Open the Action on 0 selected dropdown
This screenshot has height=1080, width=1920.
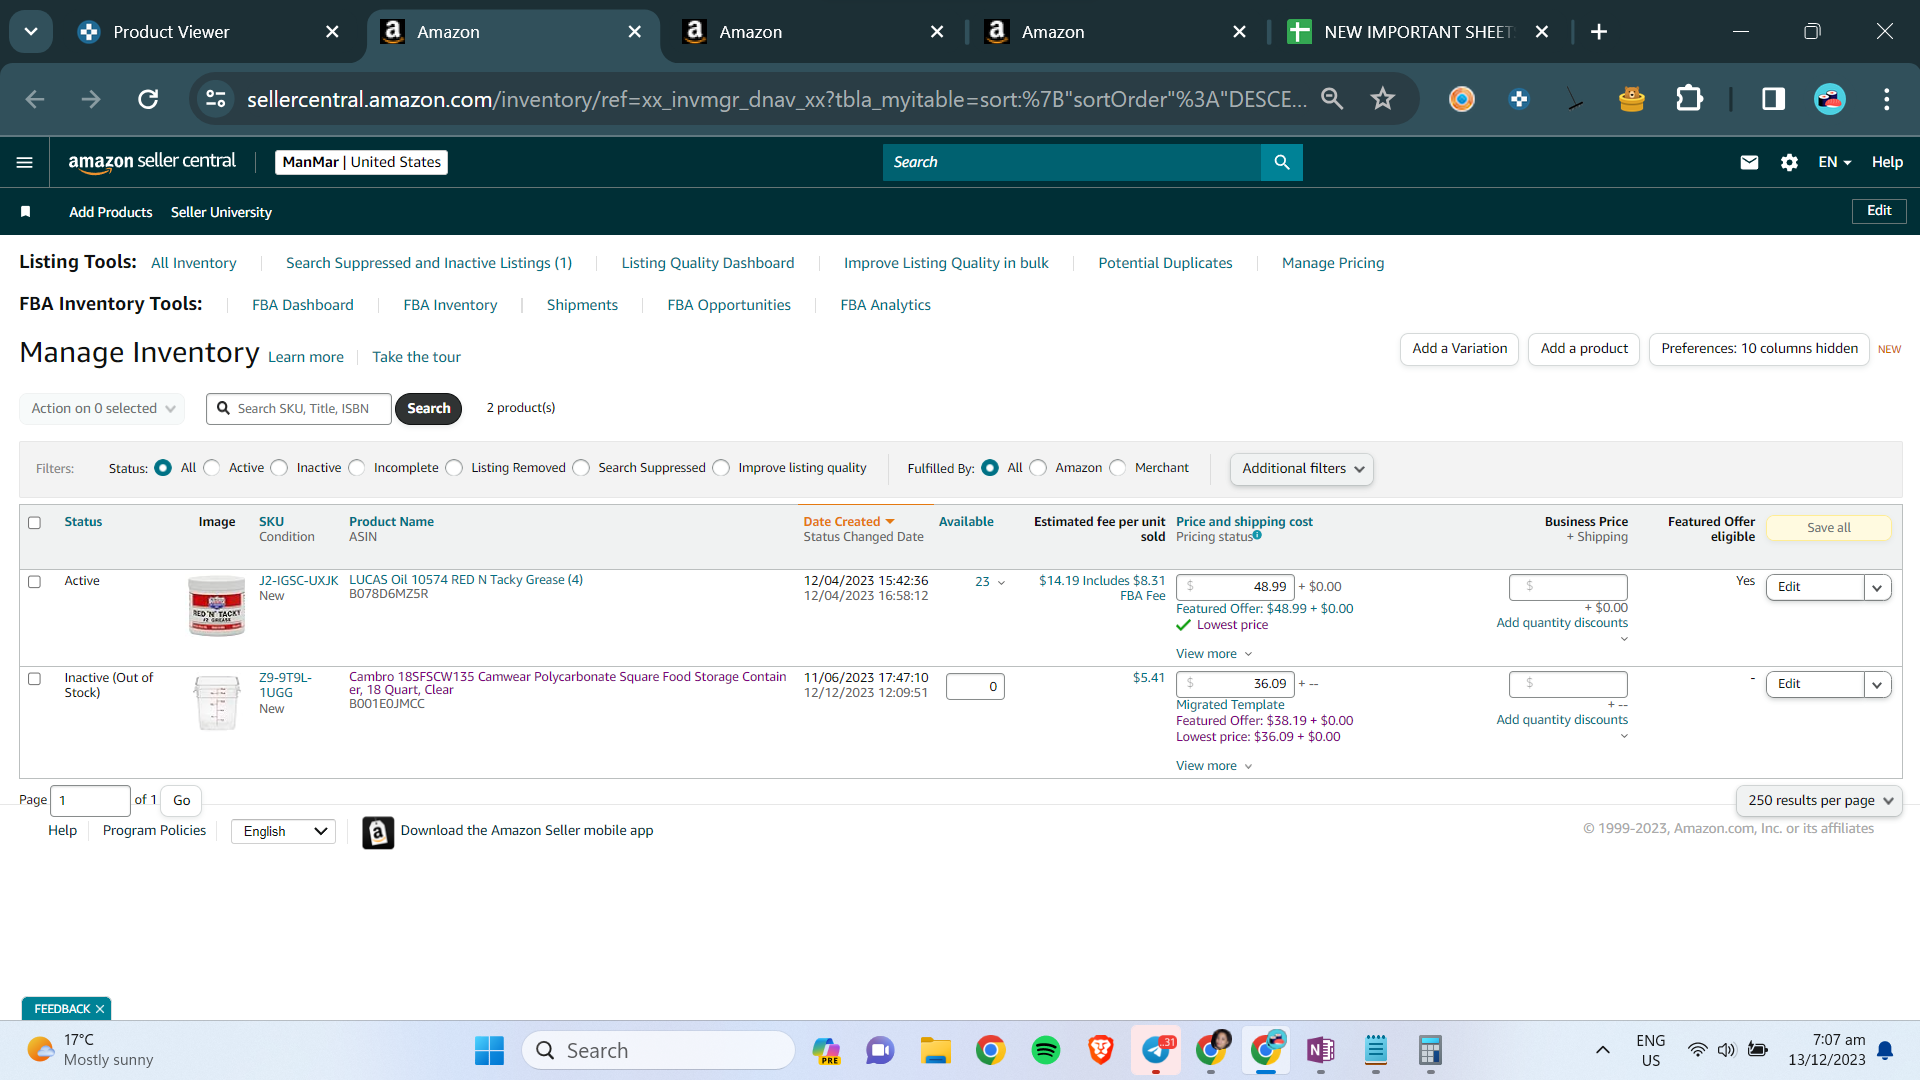102,408
